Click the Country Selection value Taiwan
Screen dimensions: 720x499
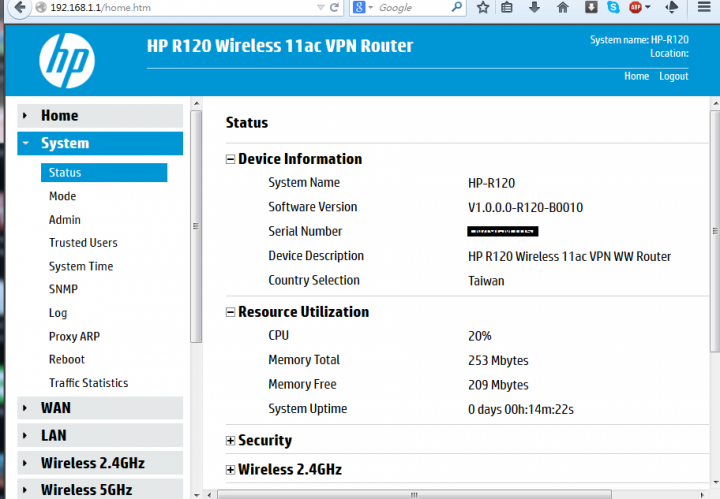tap(486, 281)
